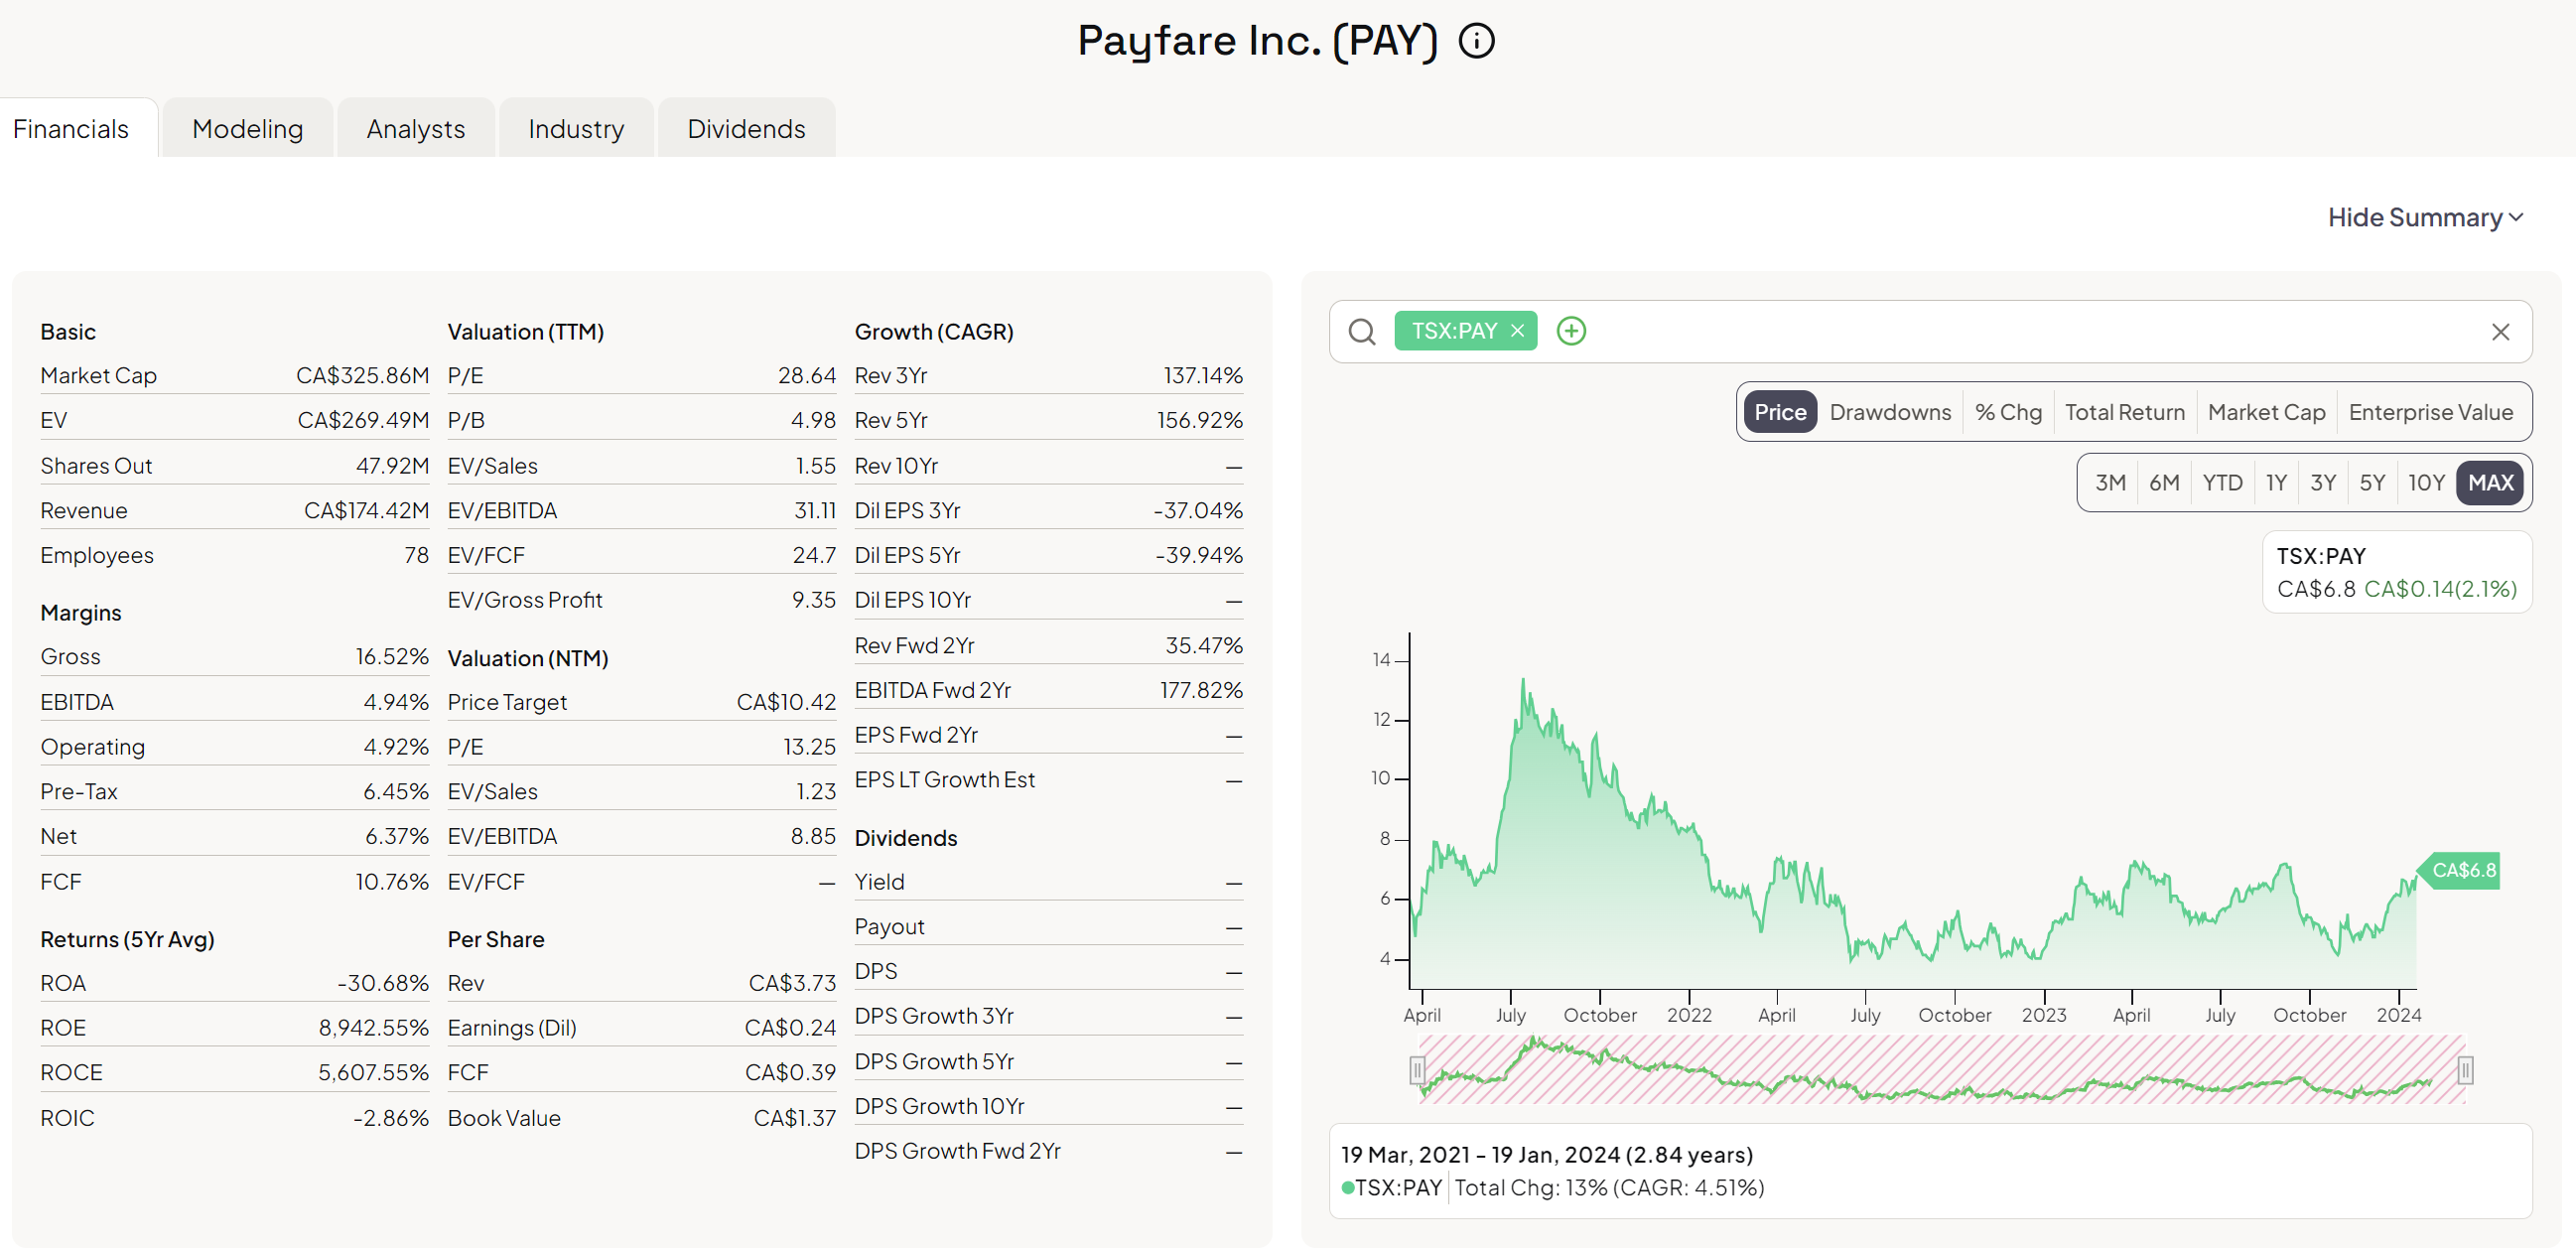Clear the ticker search box with X
The width and height of the screenshot is (2576, 1251).
[2500, 332]
